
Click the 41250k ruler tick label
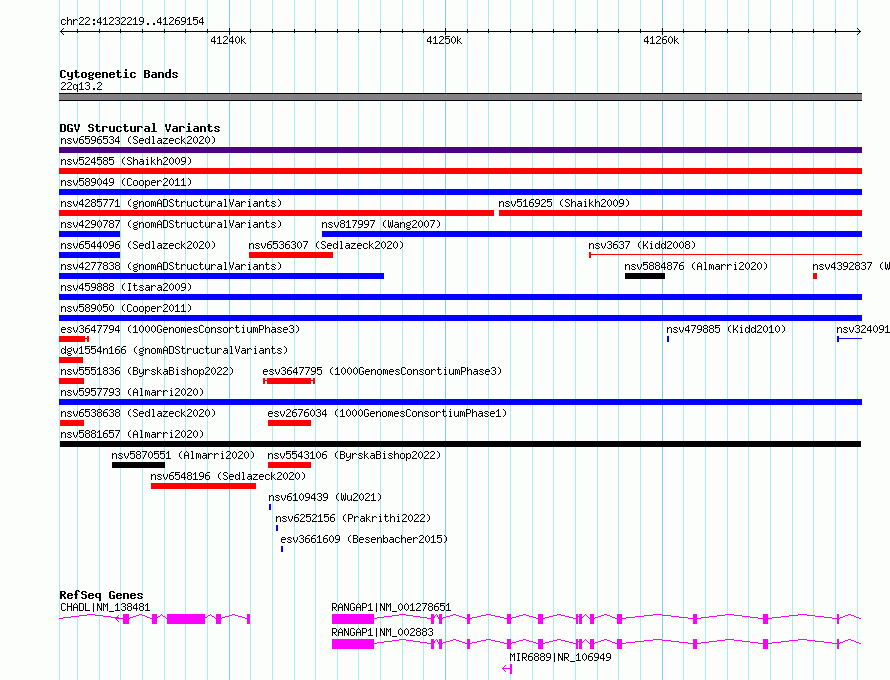pos(444,40)
